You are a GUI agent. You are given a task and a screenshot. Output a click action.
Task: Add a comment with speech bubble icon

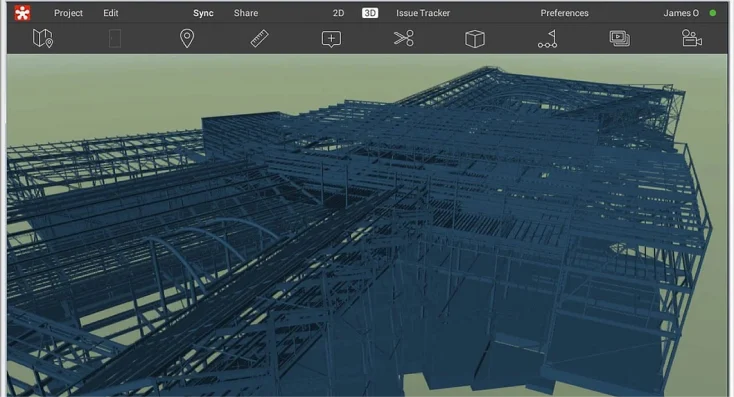(331, 39)
